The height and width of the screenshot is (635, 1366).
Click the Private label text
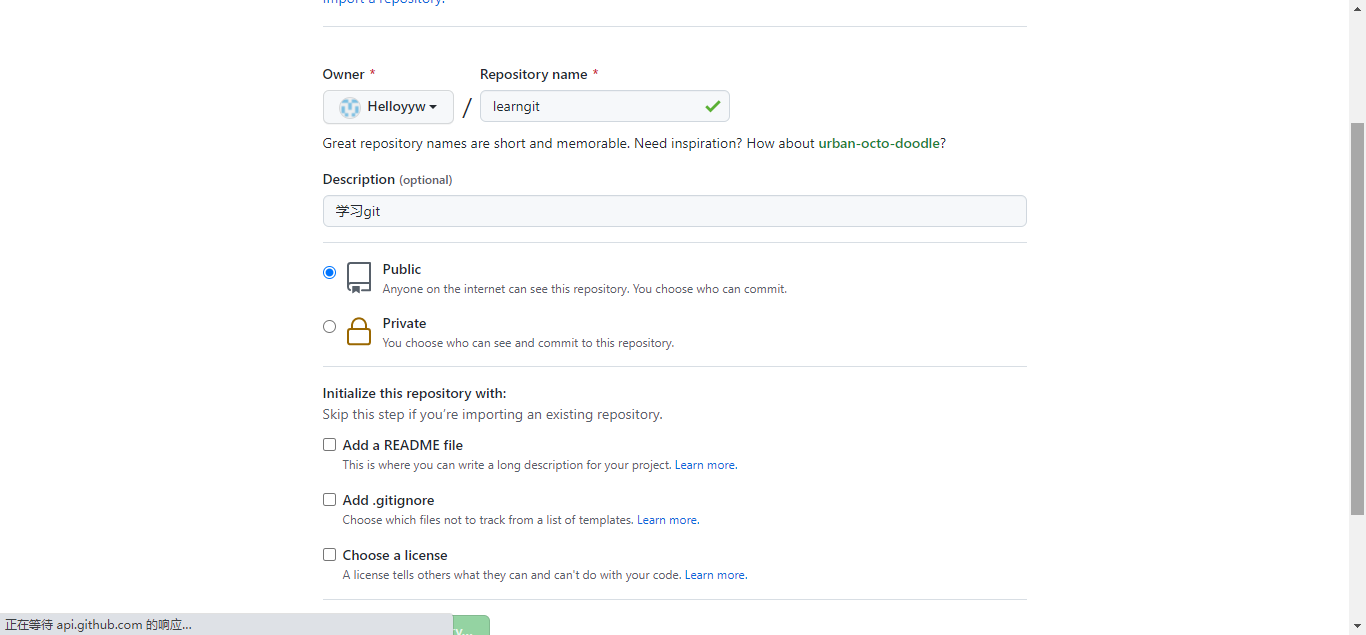[x=404, y=323]
